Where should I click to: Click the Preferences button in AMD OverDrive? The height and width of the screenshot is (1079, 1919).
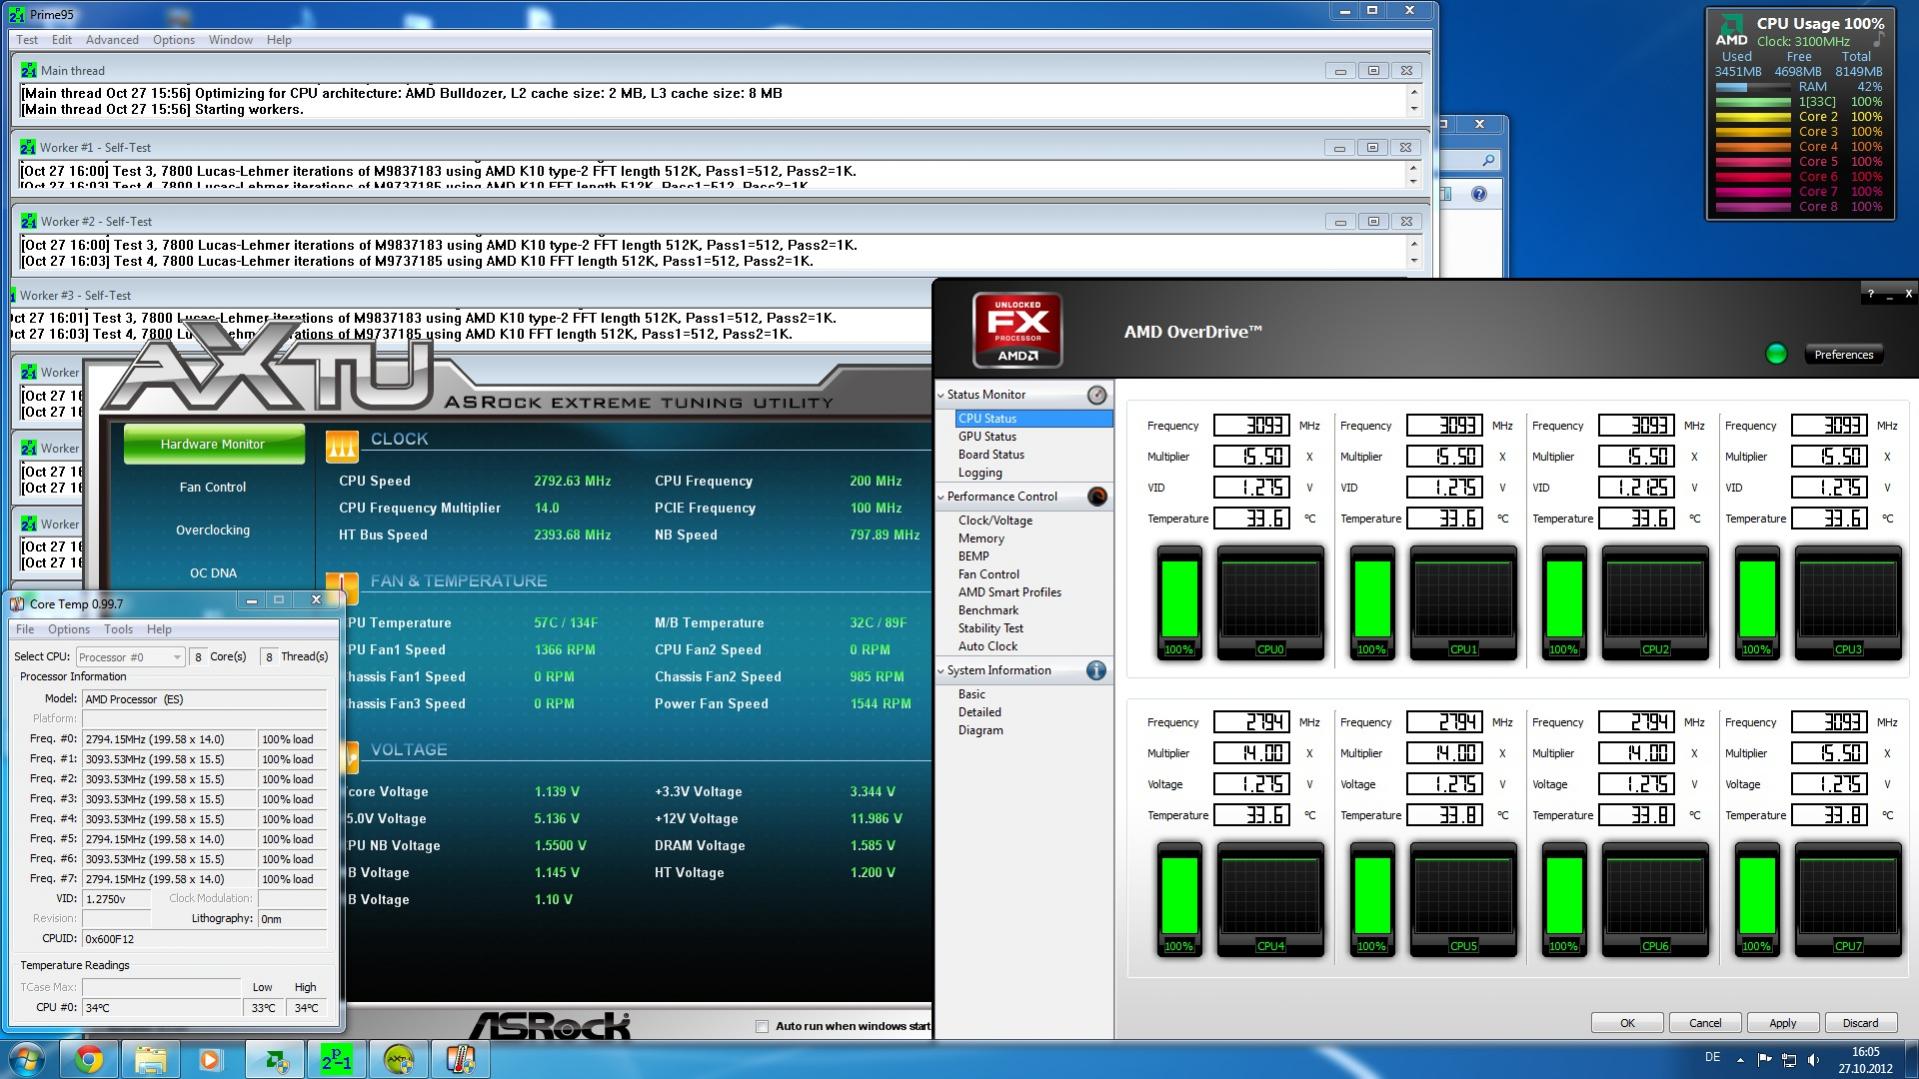(1843, 355)
